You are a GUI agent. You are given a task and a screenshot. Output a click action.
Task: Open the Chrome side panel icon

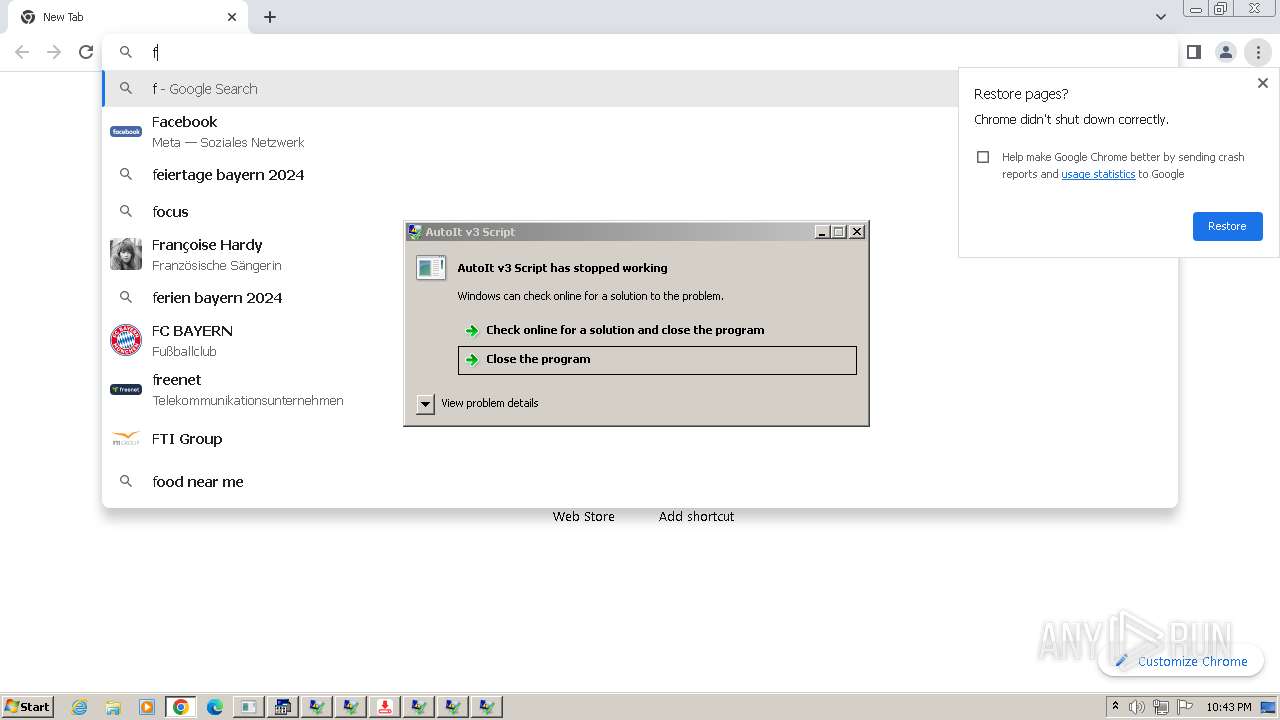tap(1193, 52)
